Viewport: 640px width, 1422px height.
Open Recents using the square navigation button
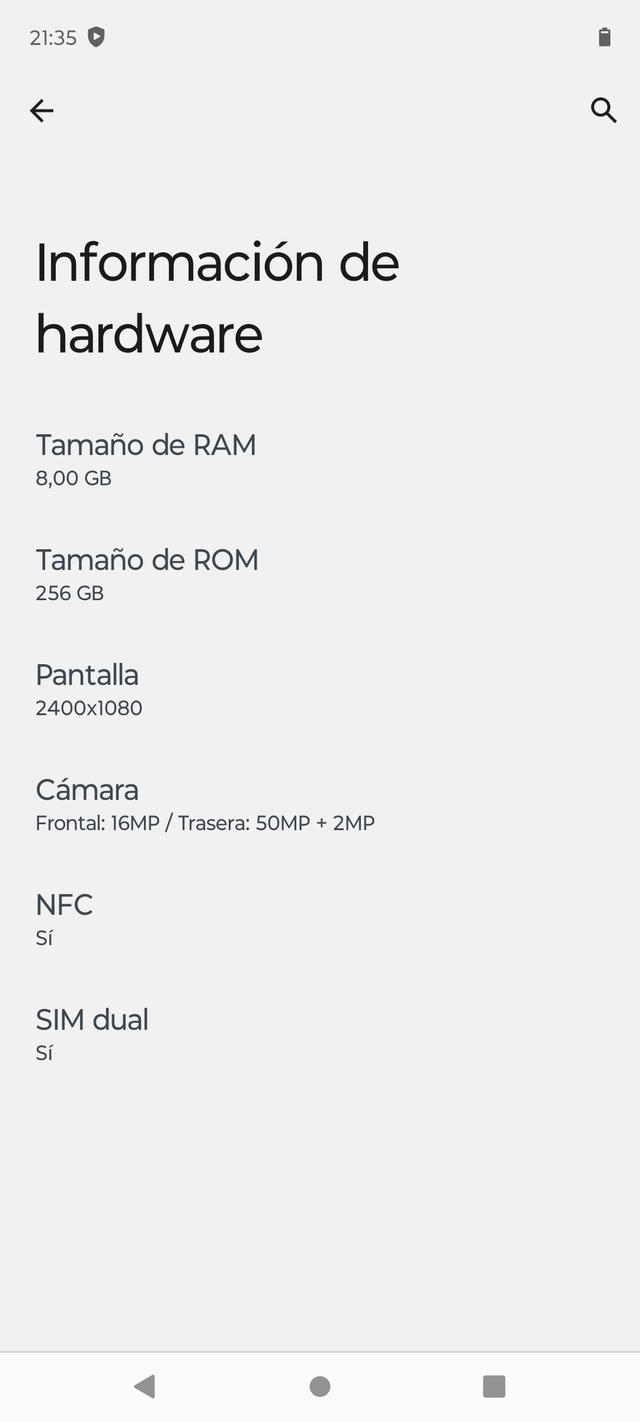(x=494, y=1386)
